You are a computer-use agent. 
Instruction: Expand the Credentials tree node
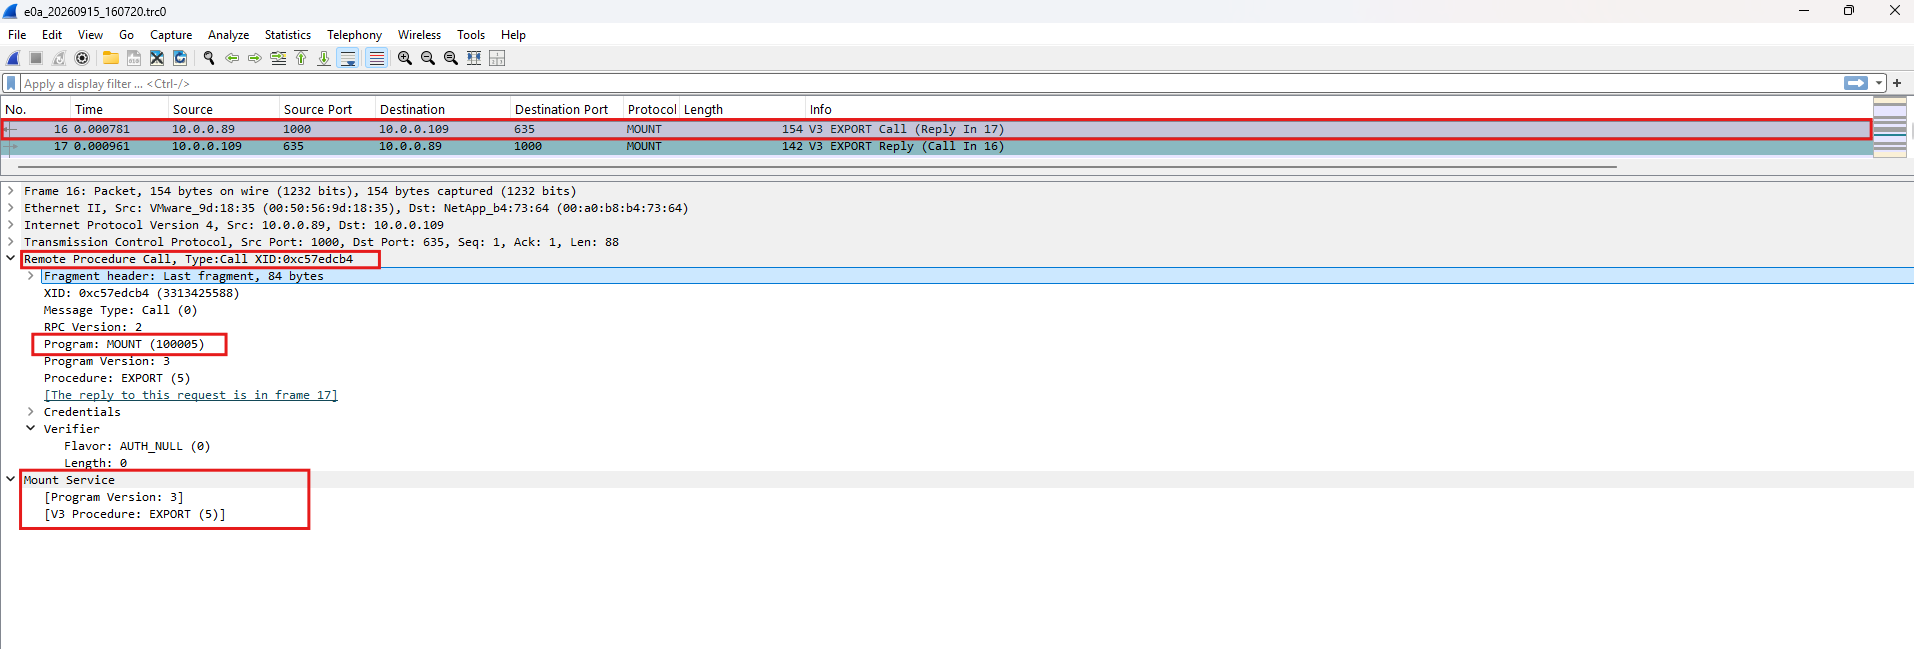pyautogui.click(x=31, y=412)
